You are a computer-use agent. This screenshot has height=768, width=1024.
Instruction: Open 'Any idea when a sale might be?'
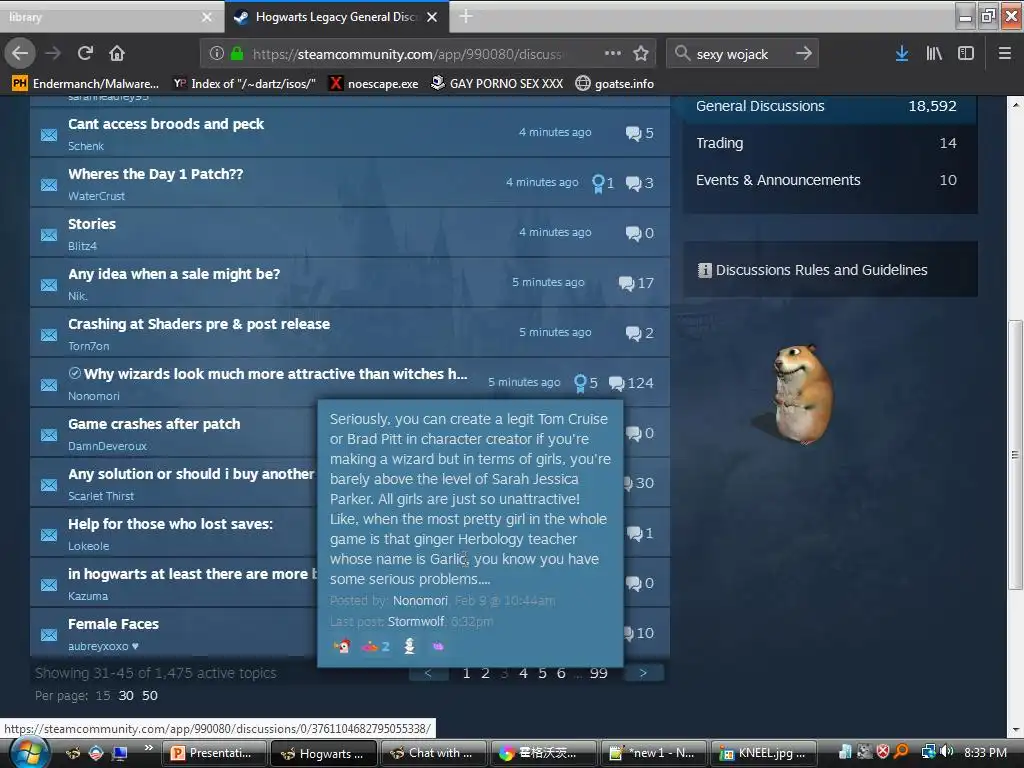(x=174, y=274)
